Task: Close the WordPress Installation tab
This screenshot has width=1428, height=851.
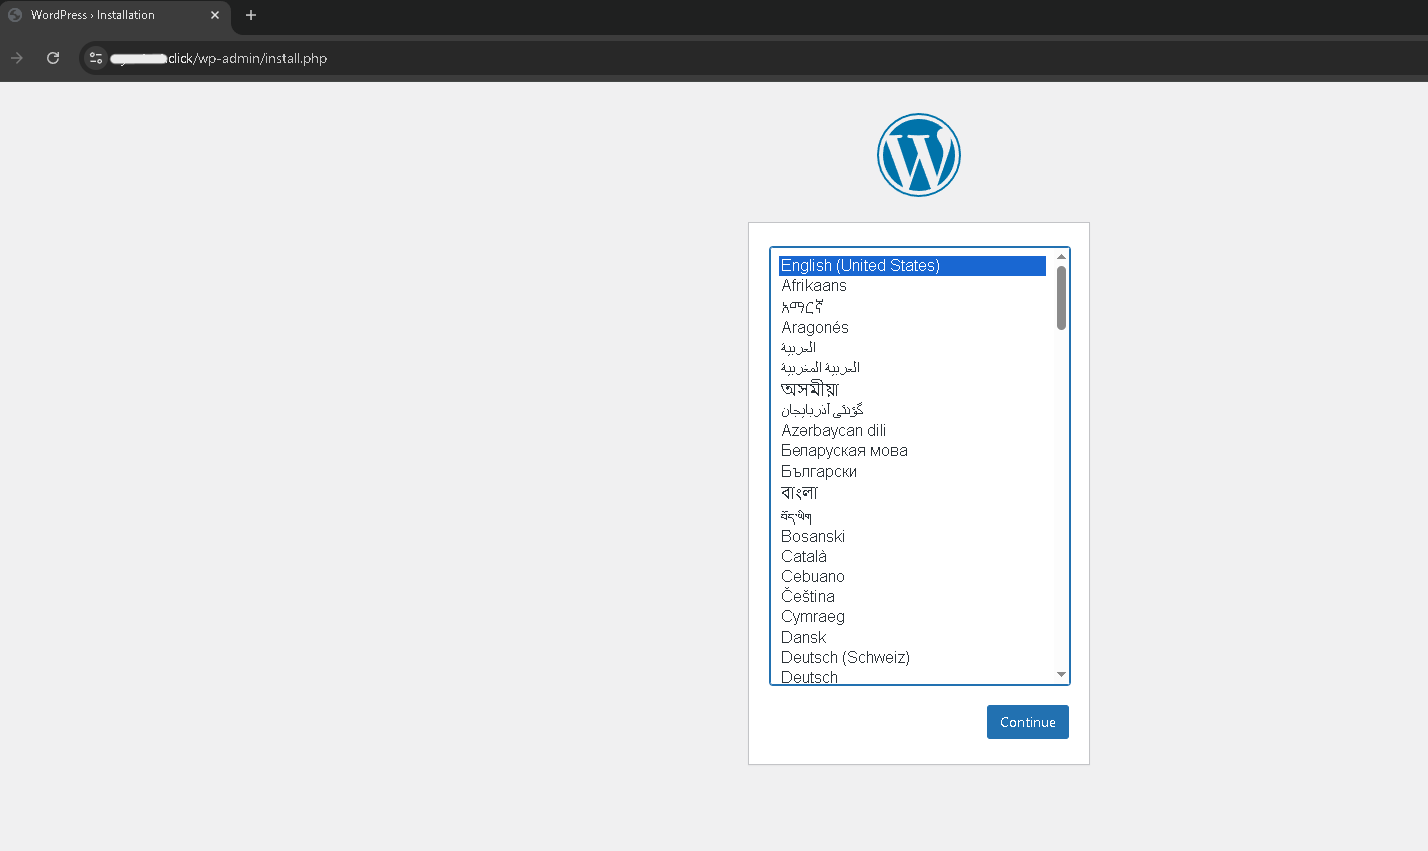Action: (x=215, y=15)
